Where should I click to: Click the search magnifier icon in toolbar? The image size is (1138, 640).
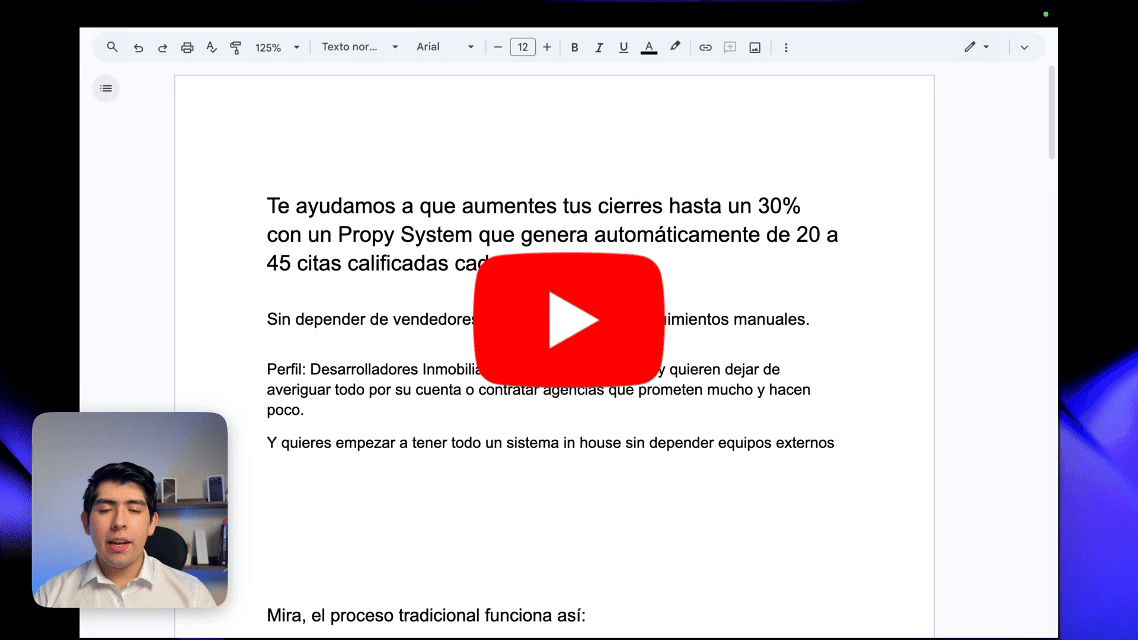click(112, 47)
